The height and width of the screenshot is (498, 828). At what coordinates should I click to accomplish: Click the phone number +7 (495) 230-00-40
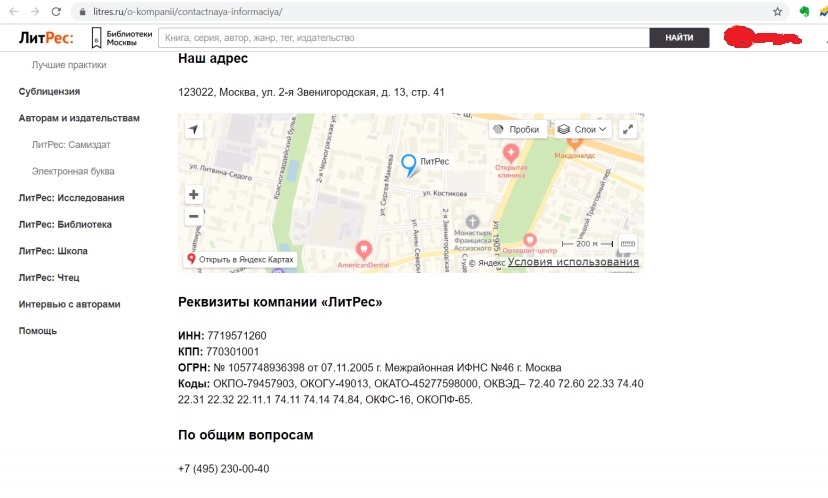(x=223, y=469)
